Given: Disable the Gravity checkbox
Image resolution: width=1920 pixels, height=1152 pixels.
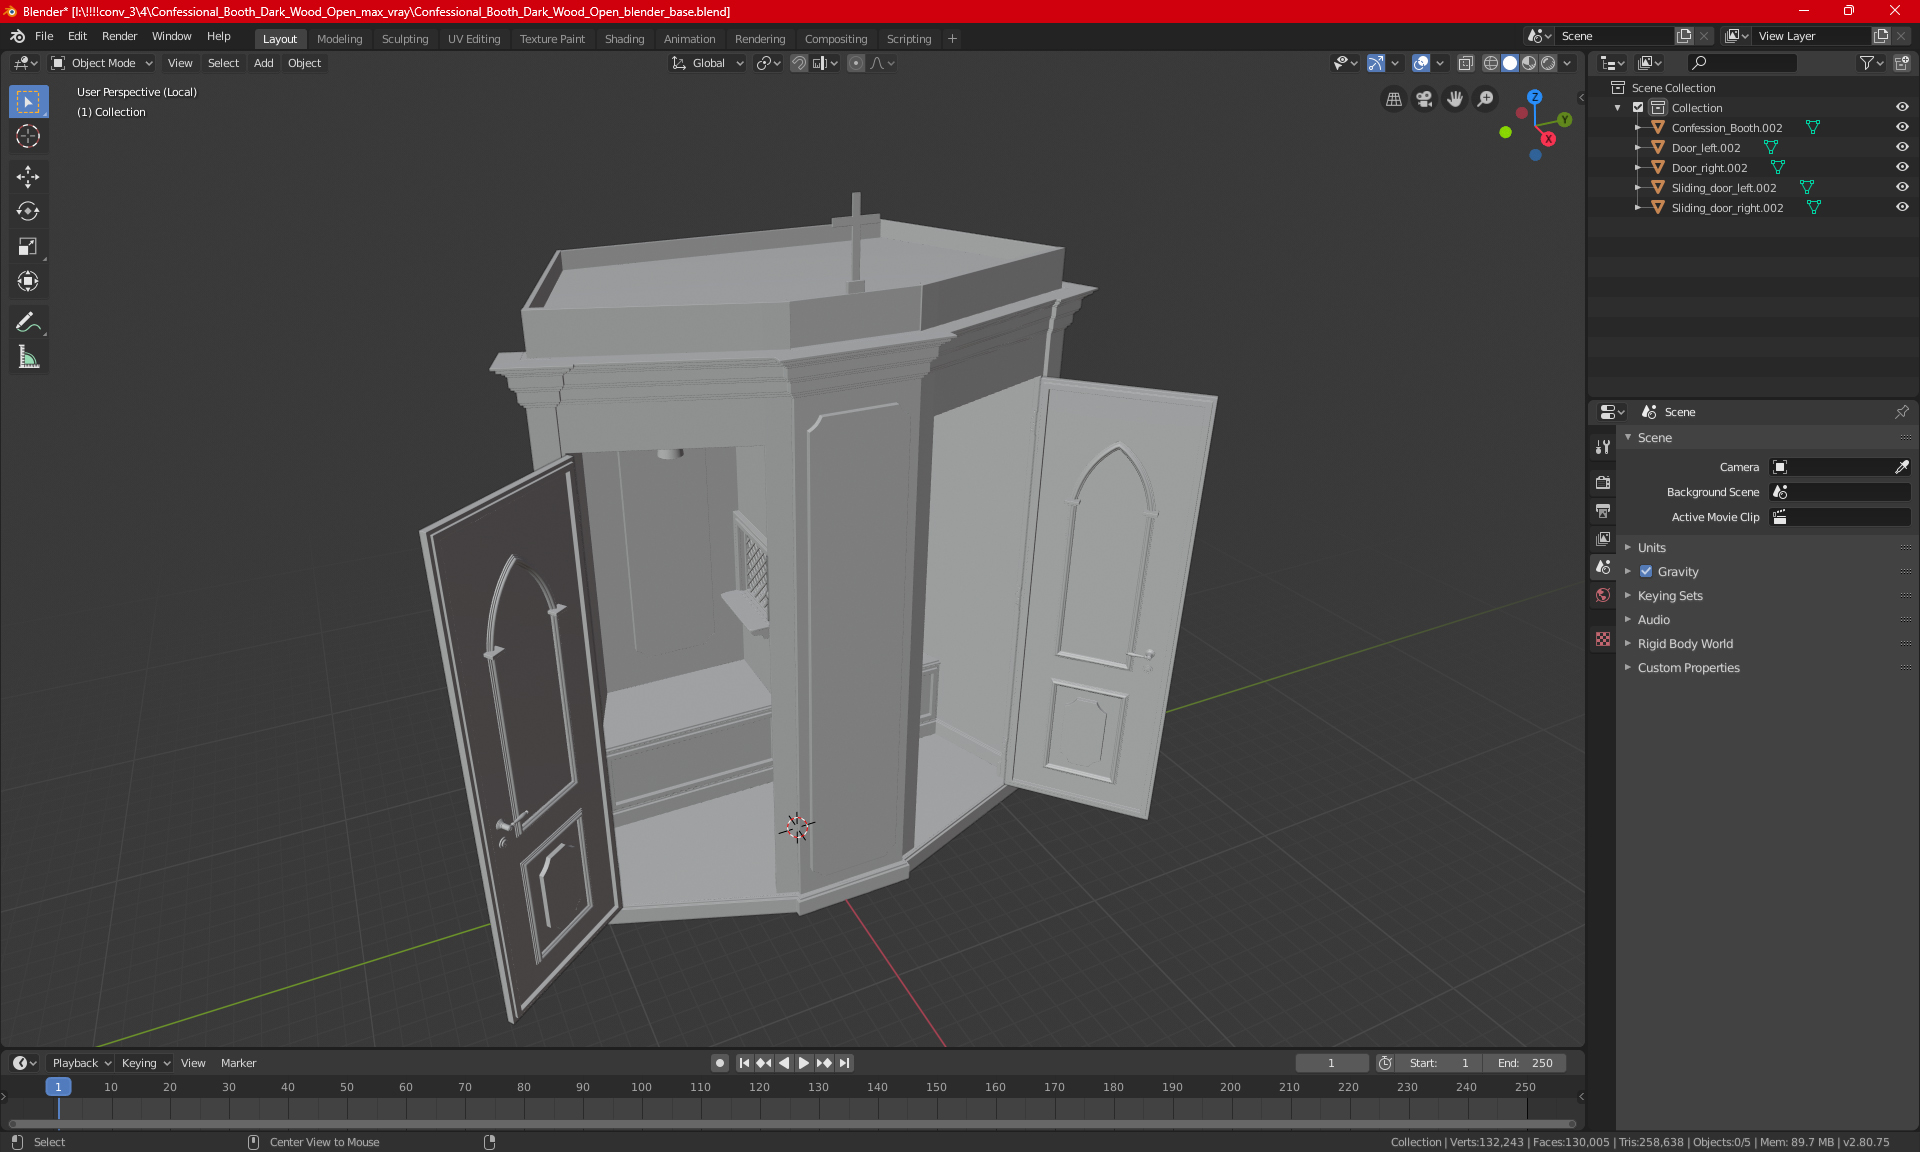Looking at the screenshot, I should [x=1646, y=572].
